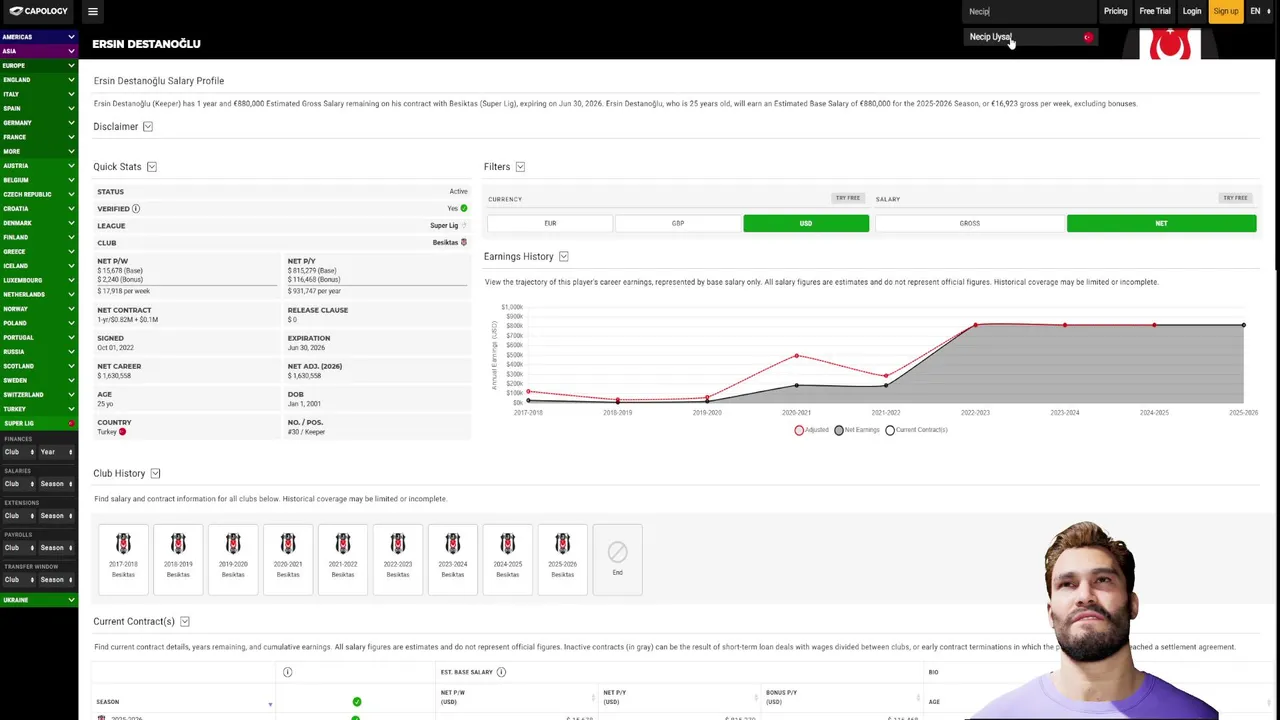Viewport: 1280px width, 720px height.
Task: Click the Turkey flag next to Country
Action: (123, 432)
